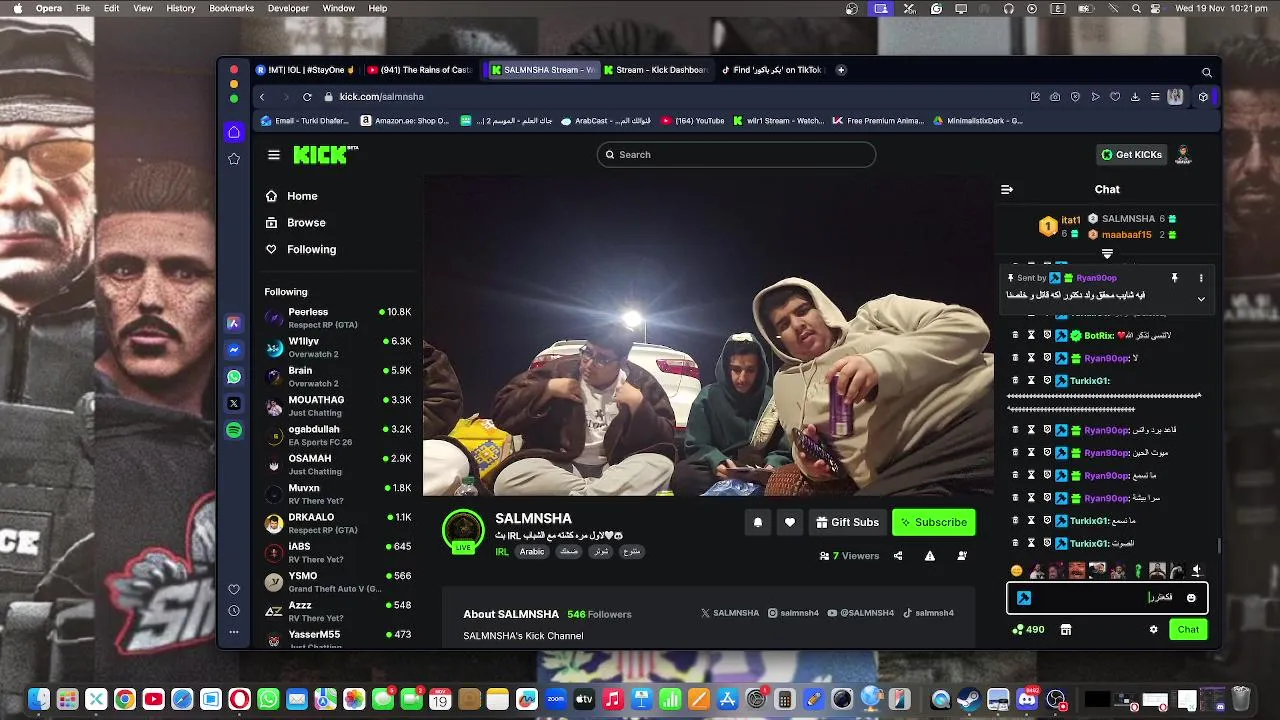Screen dimensions: 1280x720
Task: Switch to the TikTok Find tab
Action: tap(772, 70)
